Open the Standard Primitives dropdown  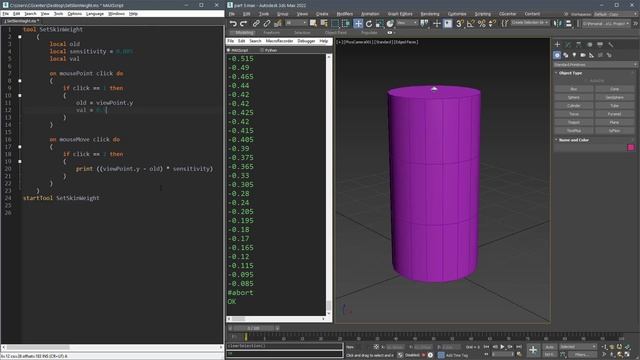pyautogui.click(x=595, y=64)
